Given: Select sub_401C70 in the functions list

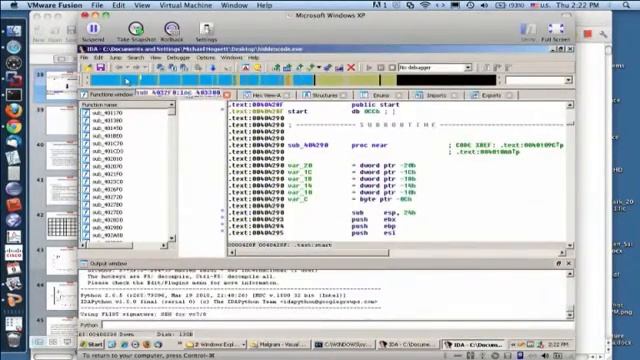Looking at the screenshot, I should [x=107, y=144].
